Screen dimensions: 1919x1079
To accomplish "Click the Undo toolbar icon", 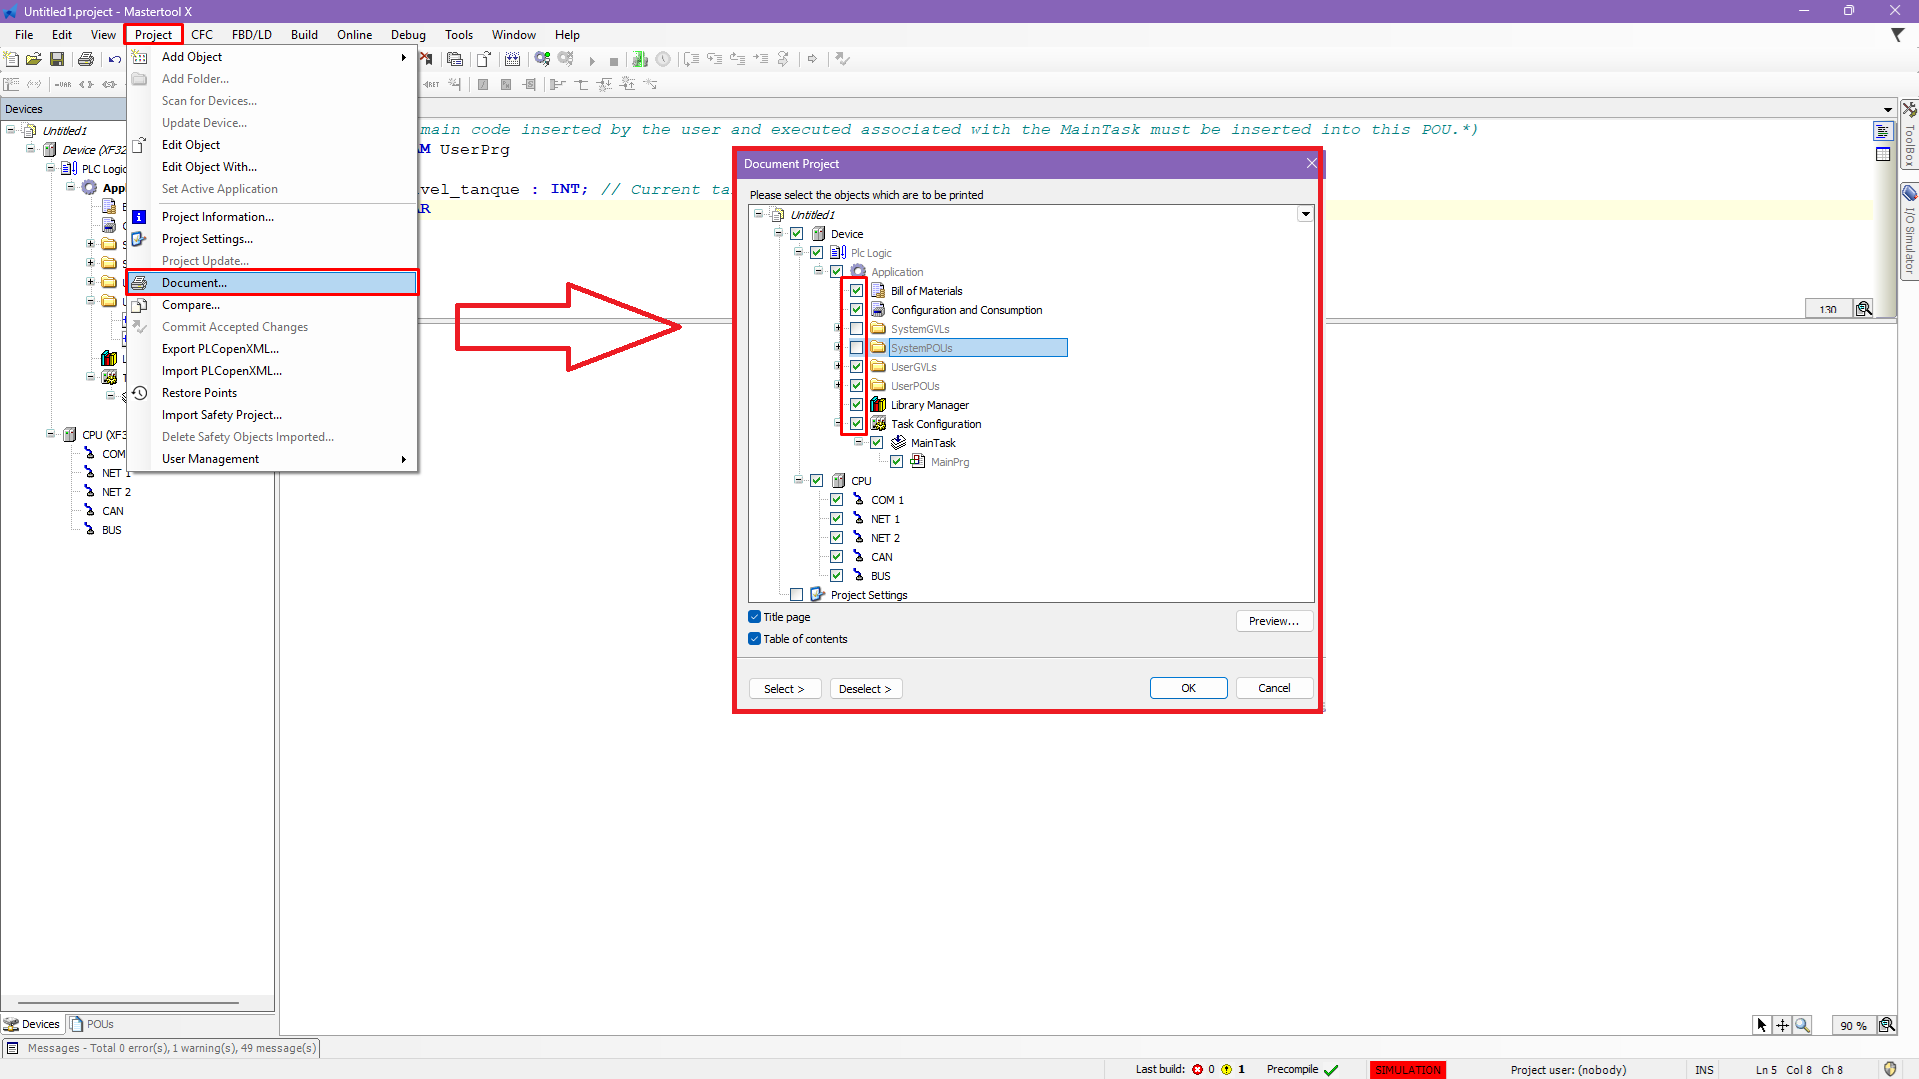I will click(x=115, y=59).
